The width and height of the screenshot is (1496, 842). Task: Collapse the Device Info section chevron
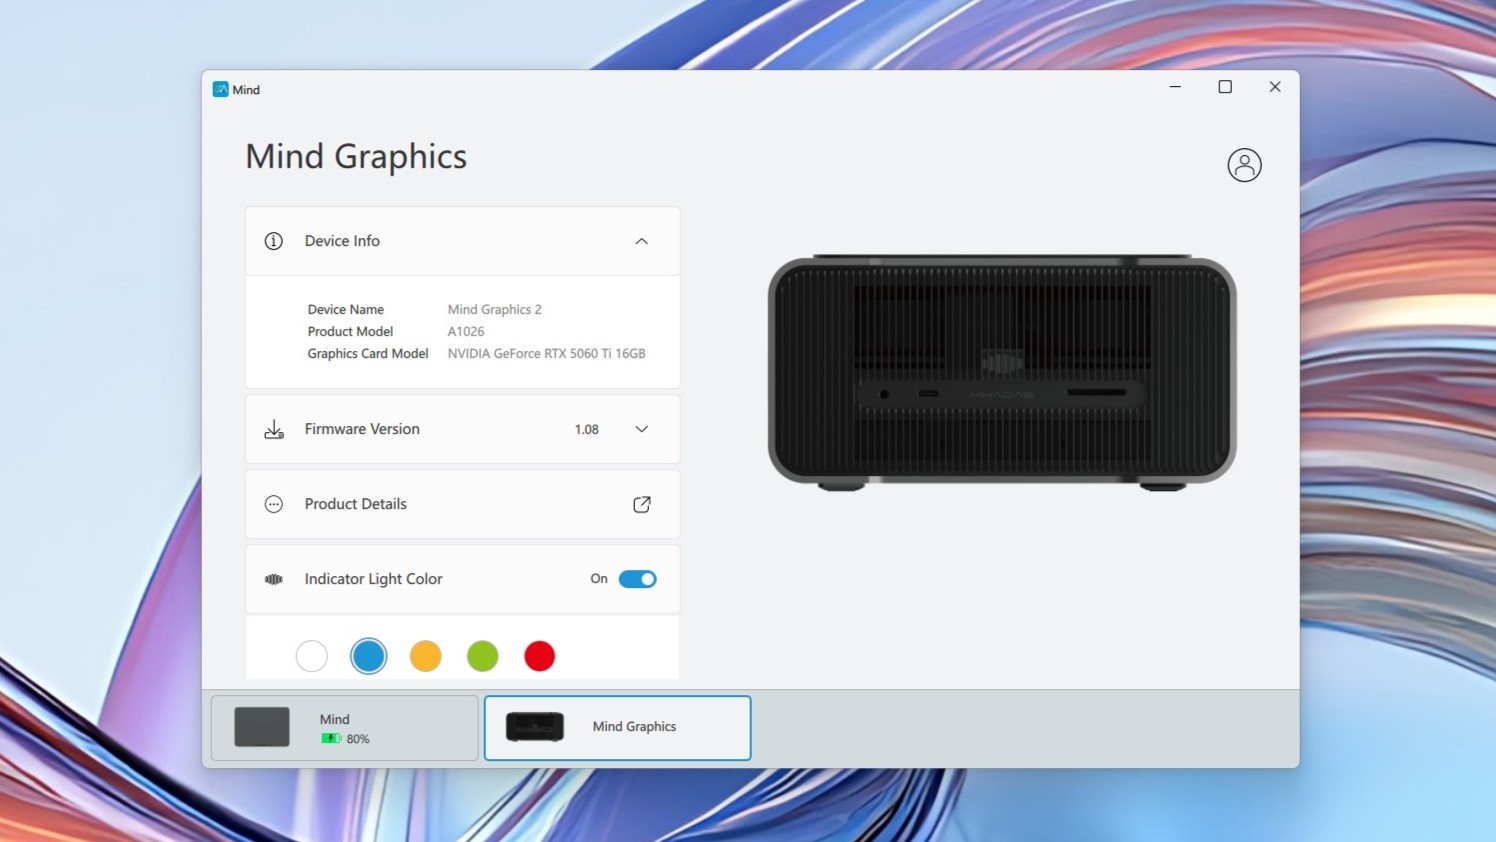[x=642, y=241]
